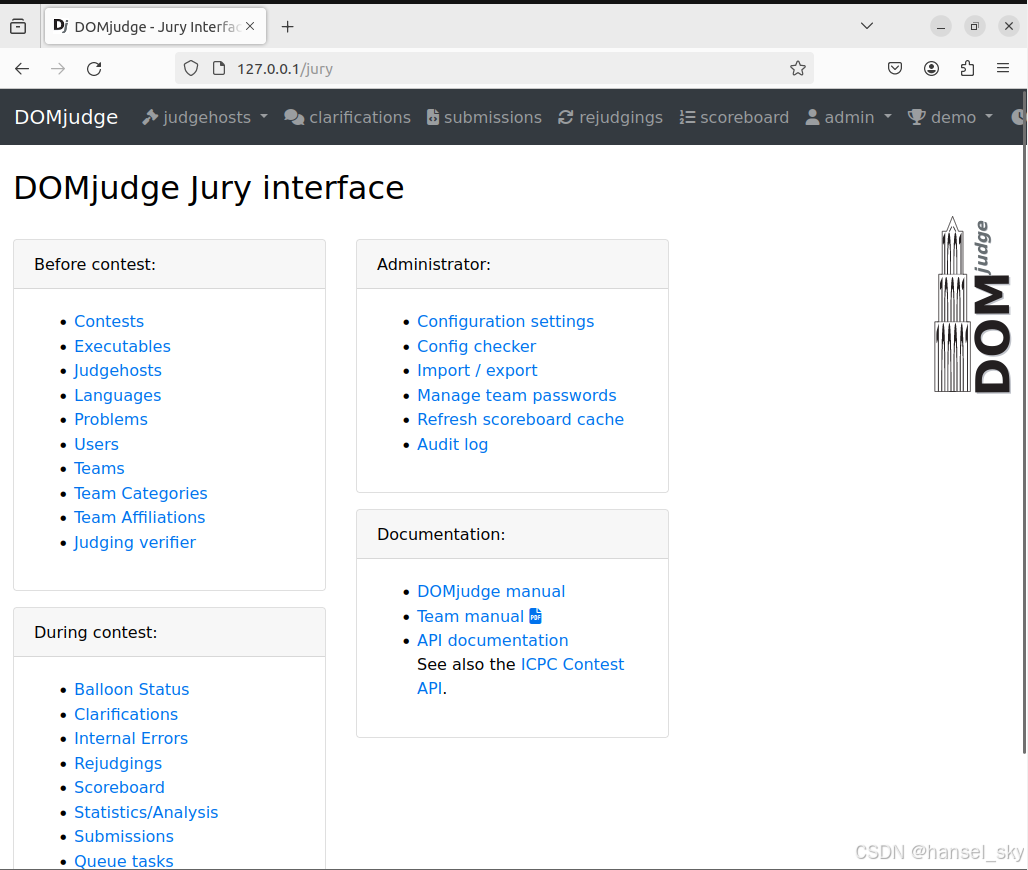Open the Users link
1028x870 pixels.
click(96, 445)
